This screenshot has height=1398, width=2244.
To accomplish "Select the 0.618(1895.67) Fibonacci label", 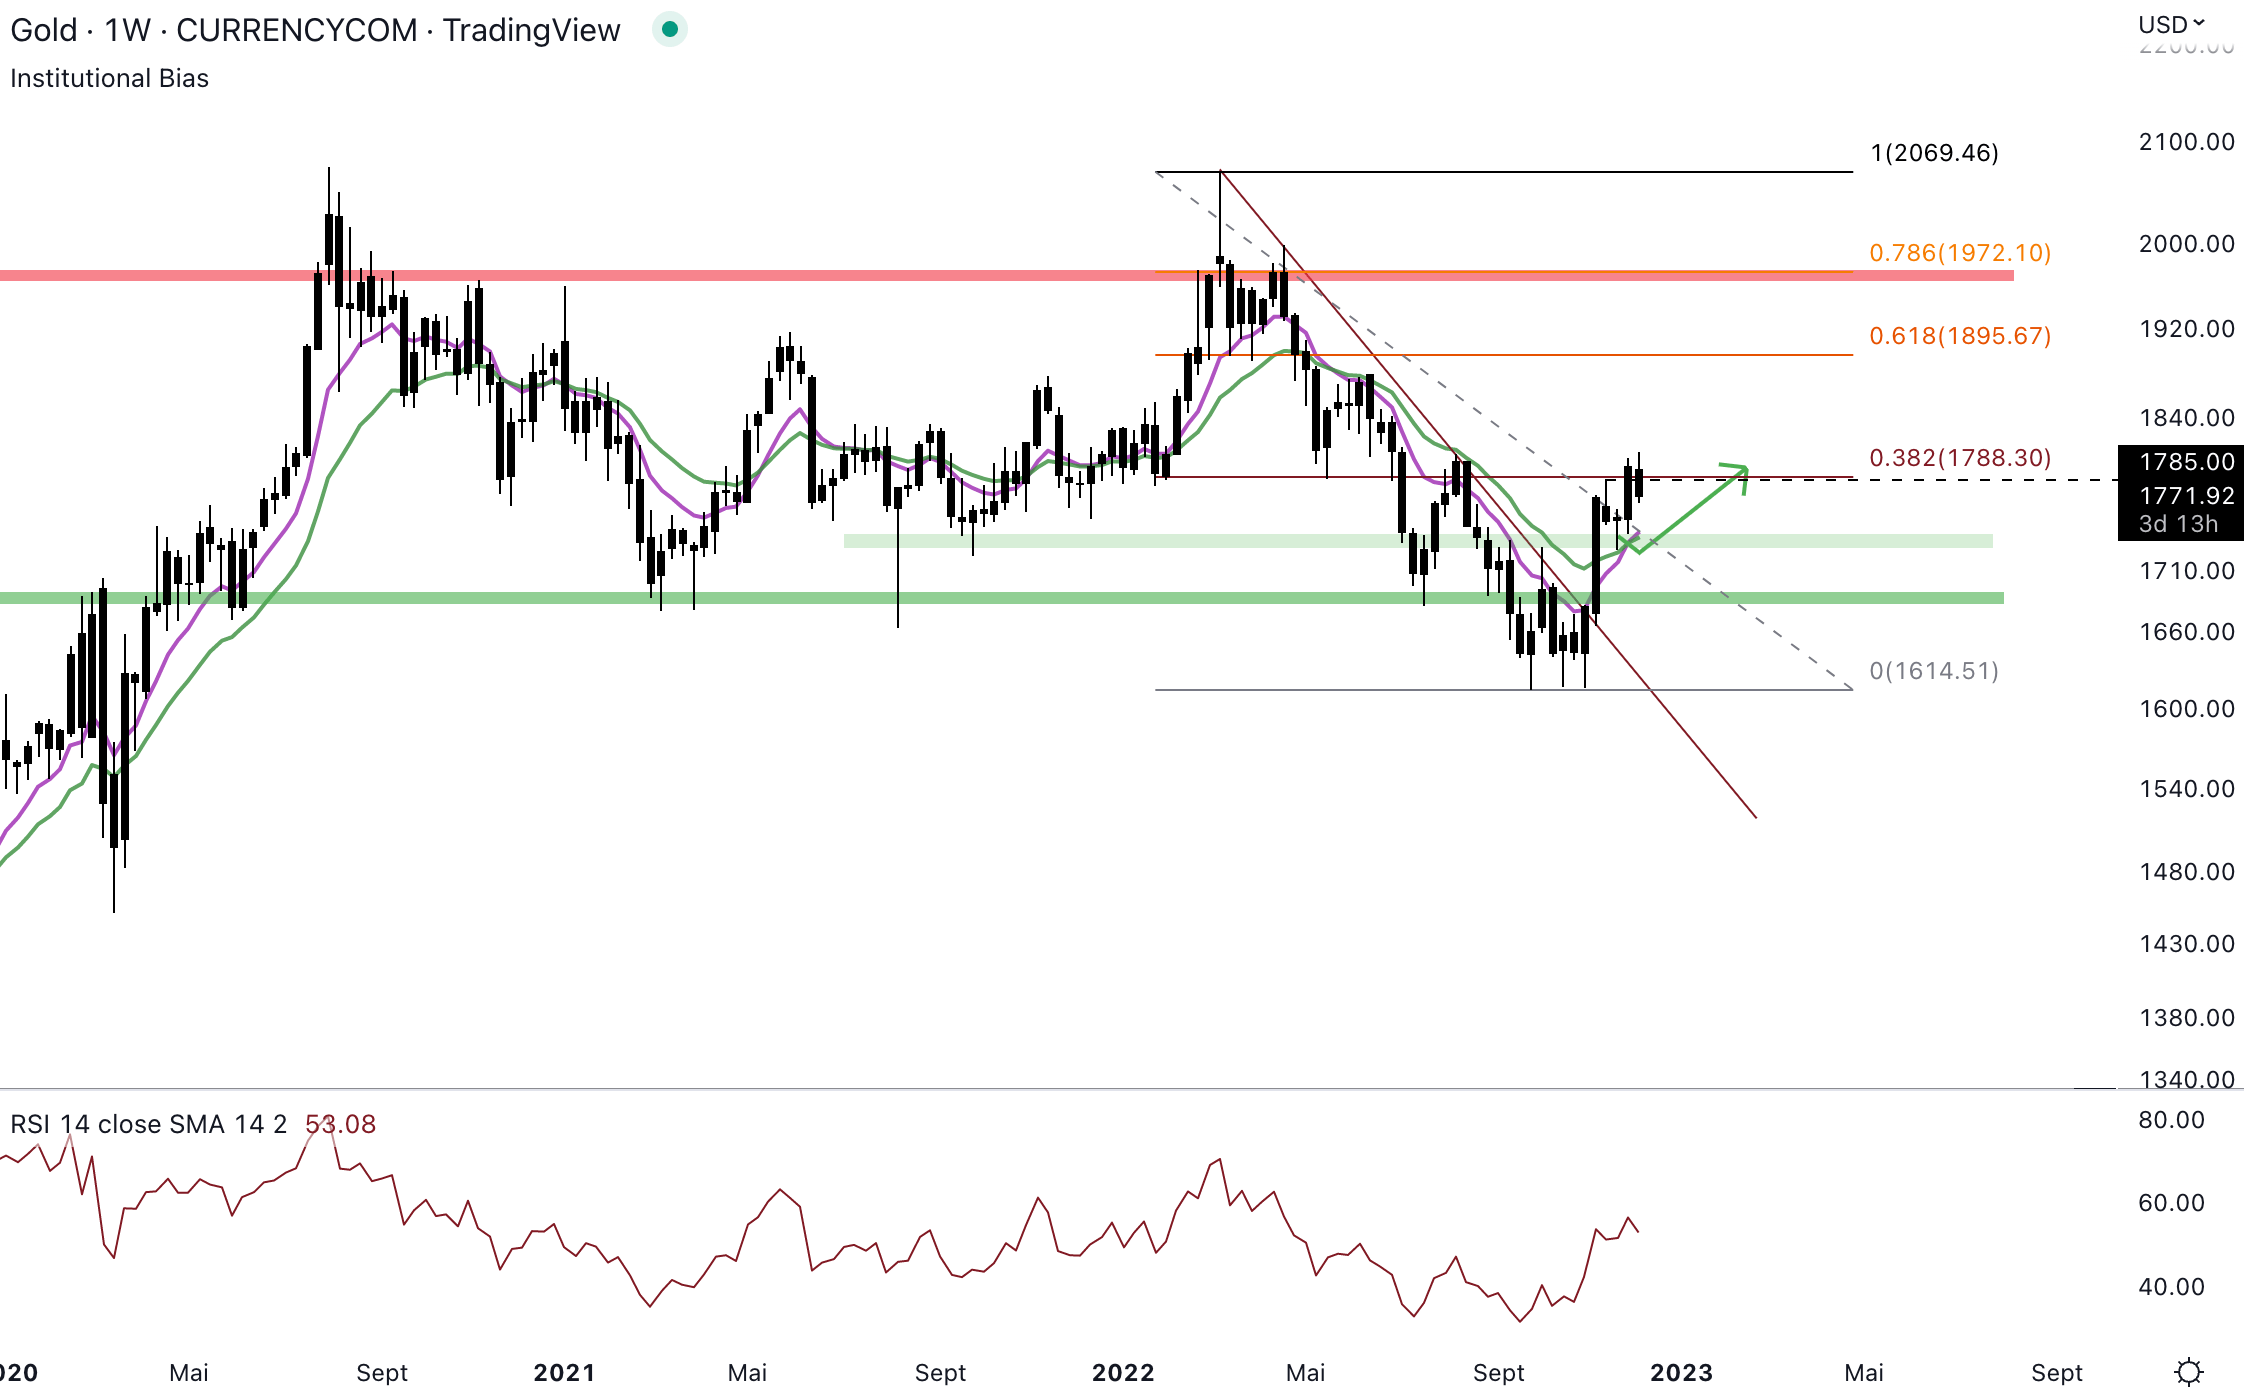I will click(1960, 336).
